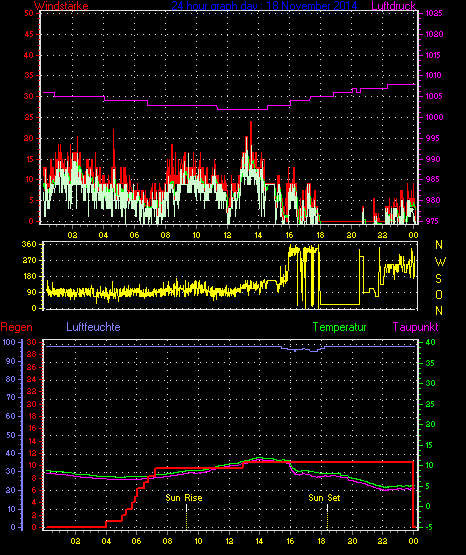Click the Luftdruck label at top right

click(393, 5)
